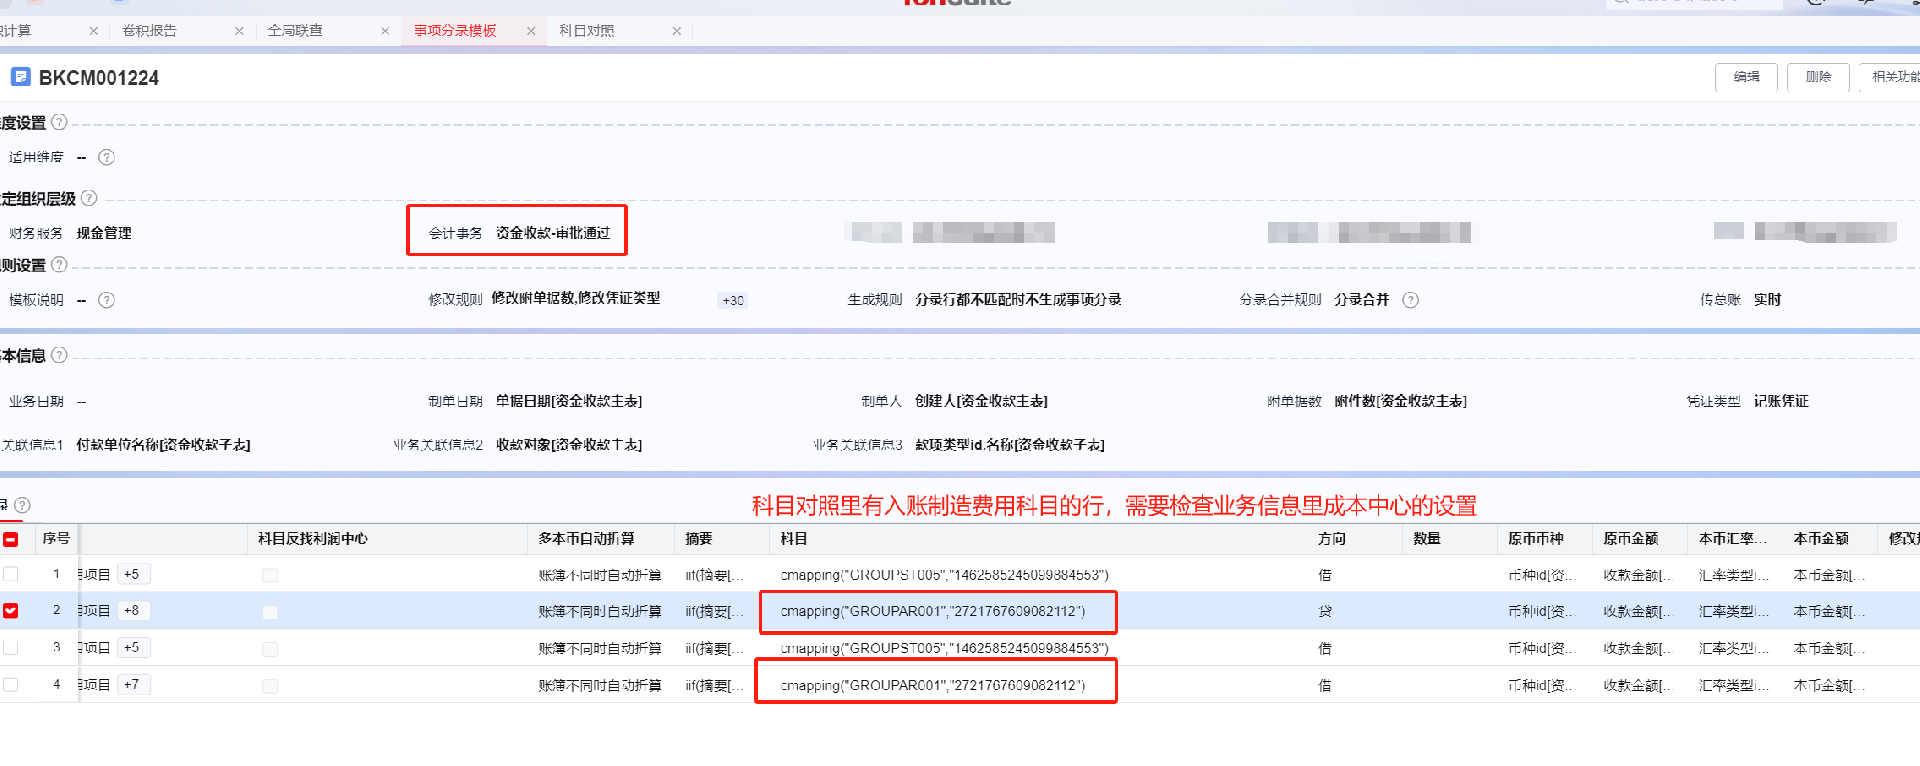Close the 卷积报告 tab

tap(239, 31)
